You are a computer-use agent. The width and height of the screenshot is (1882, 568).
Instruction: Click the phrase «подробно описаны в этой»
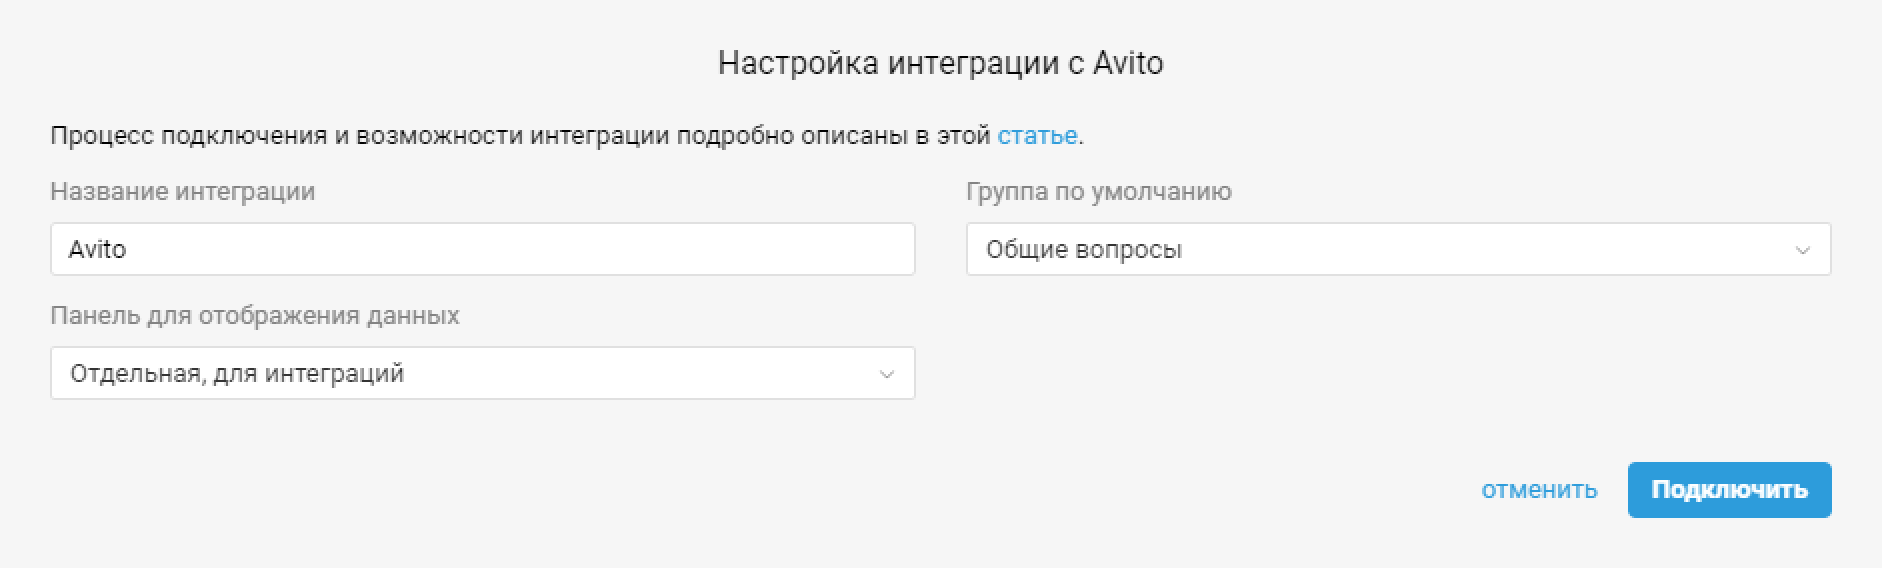pos(834,135)
